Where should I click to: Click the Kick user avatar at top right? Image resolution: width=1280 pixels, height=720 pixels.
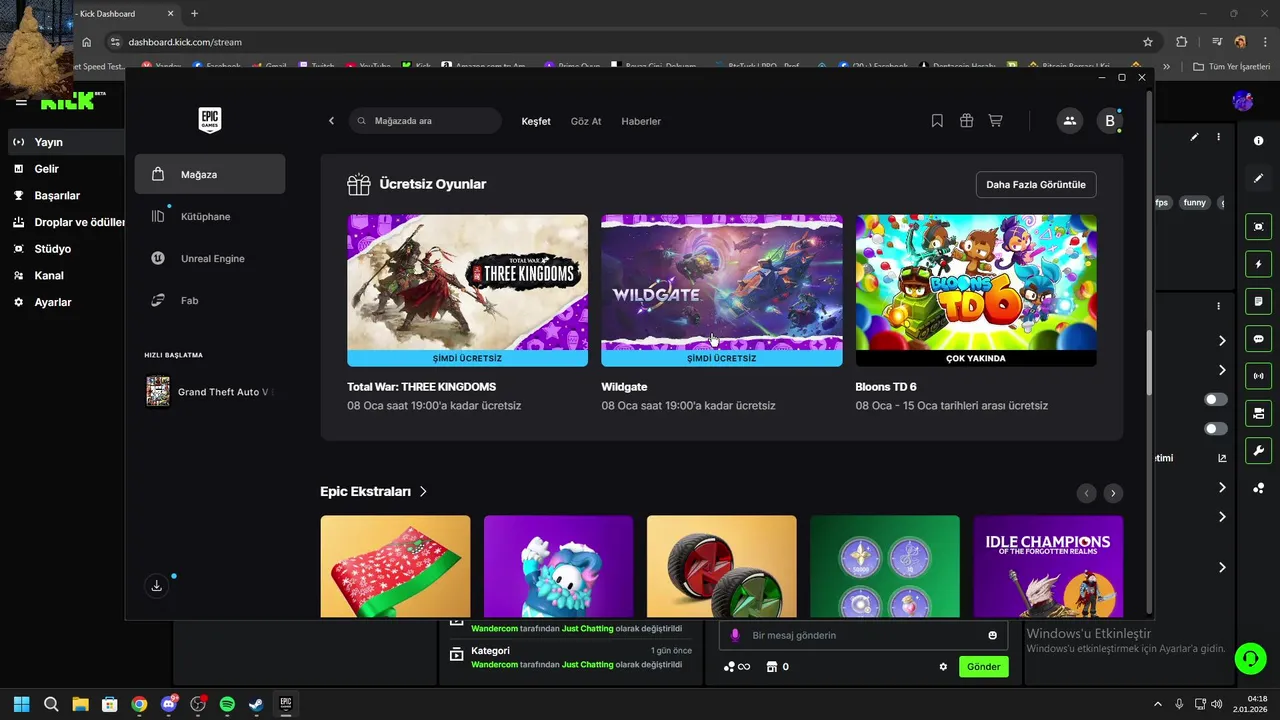pos(1243,101)
